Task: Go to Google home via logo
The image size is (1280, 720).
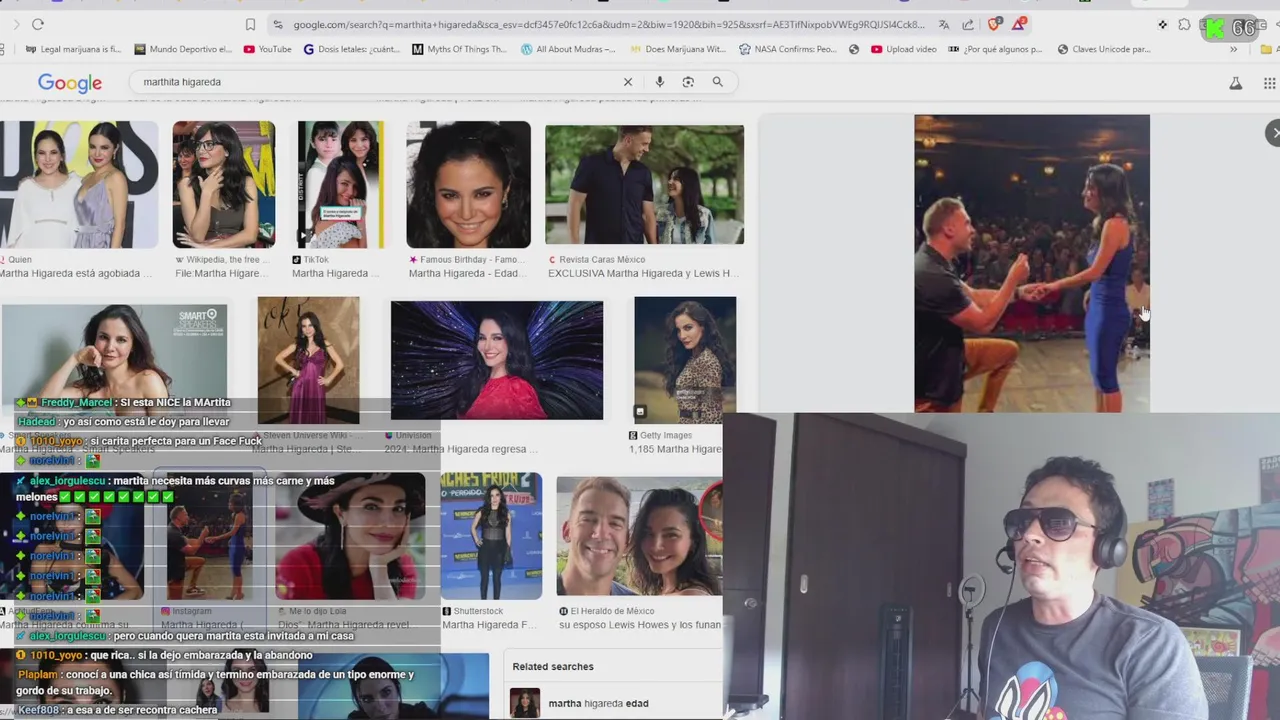Action: coord(70,83)
